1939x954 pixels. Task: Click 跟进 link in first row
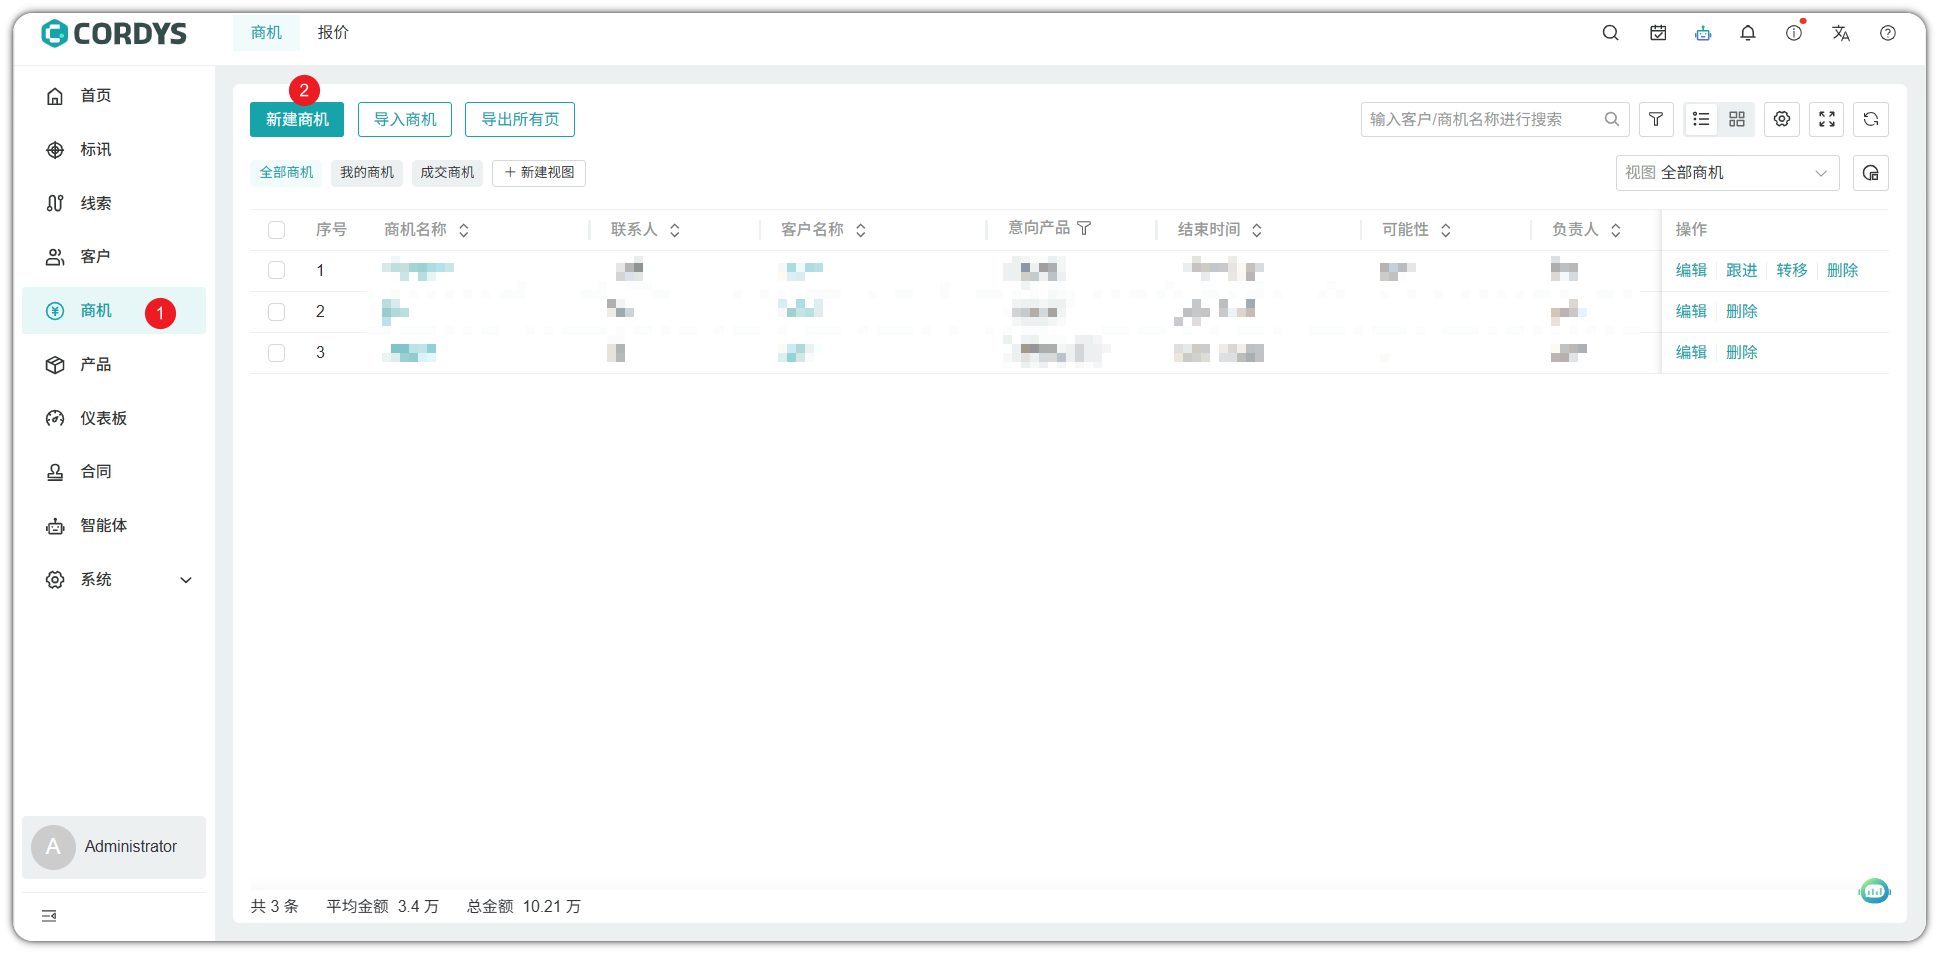coord(1741,271)
